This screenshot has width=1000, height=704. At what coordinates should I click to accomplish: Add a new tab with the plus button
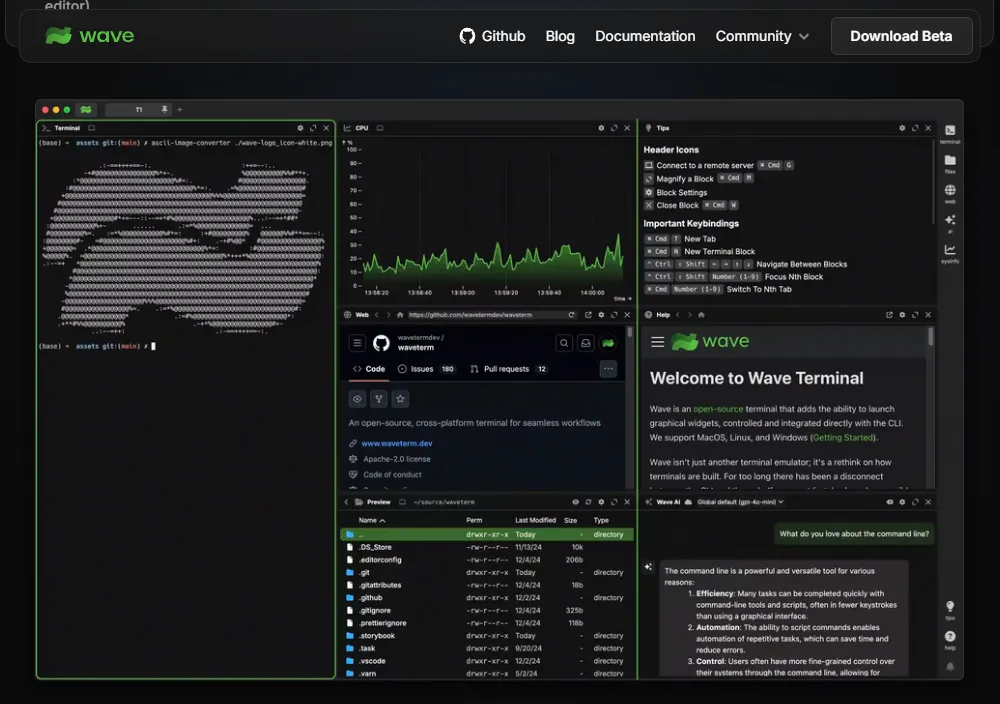pos(180,110)
